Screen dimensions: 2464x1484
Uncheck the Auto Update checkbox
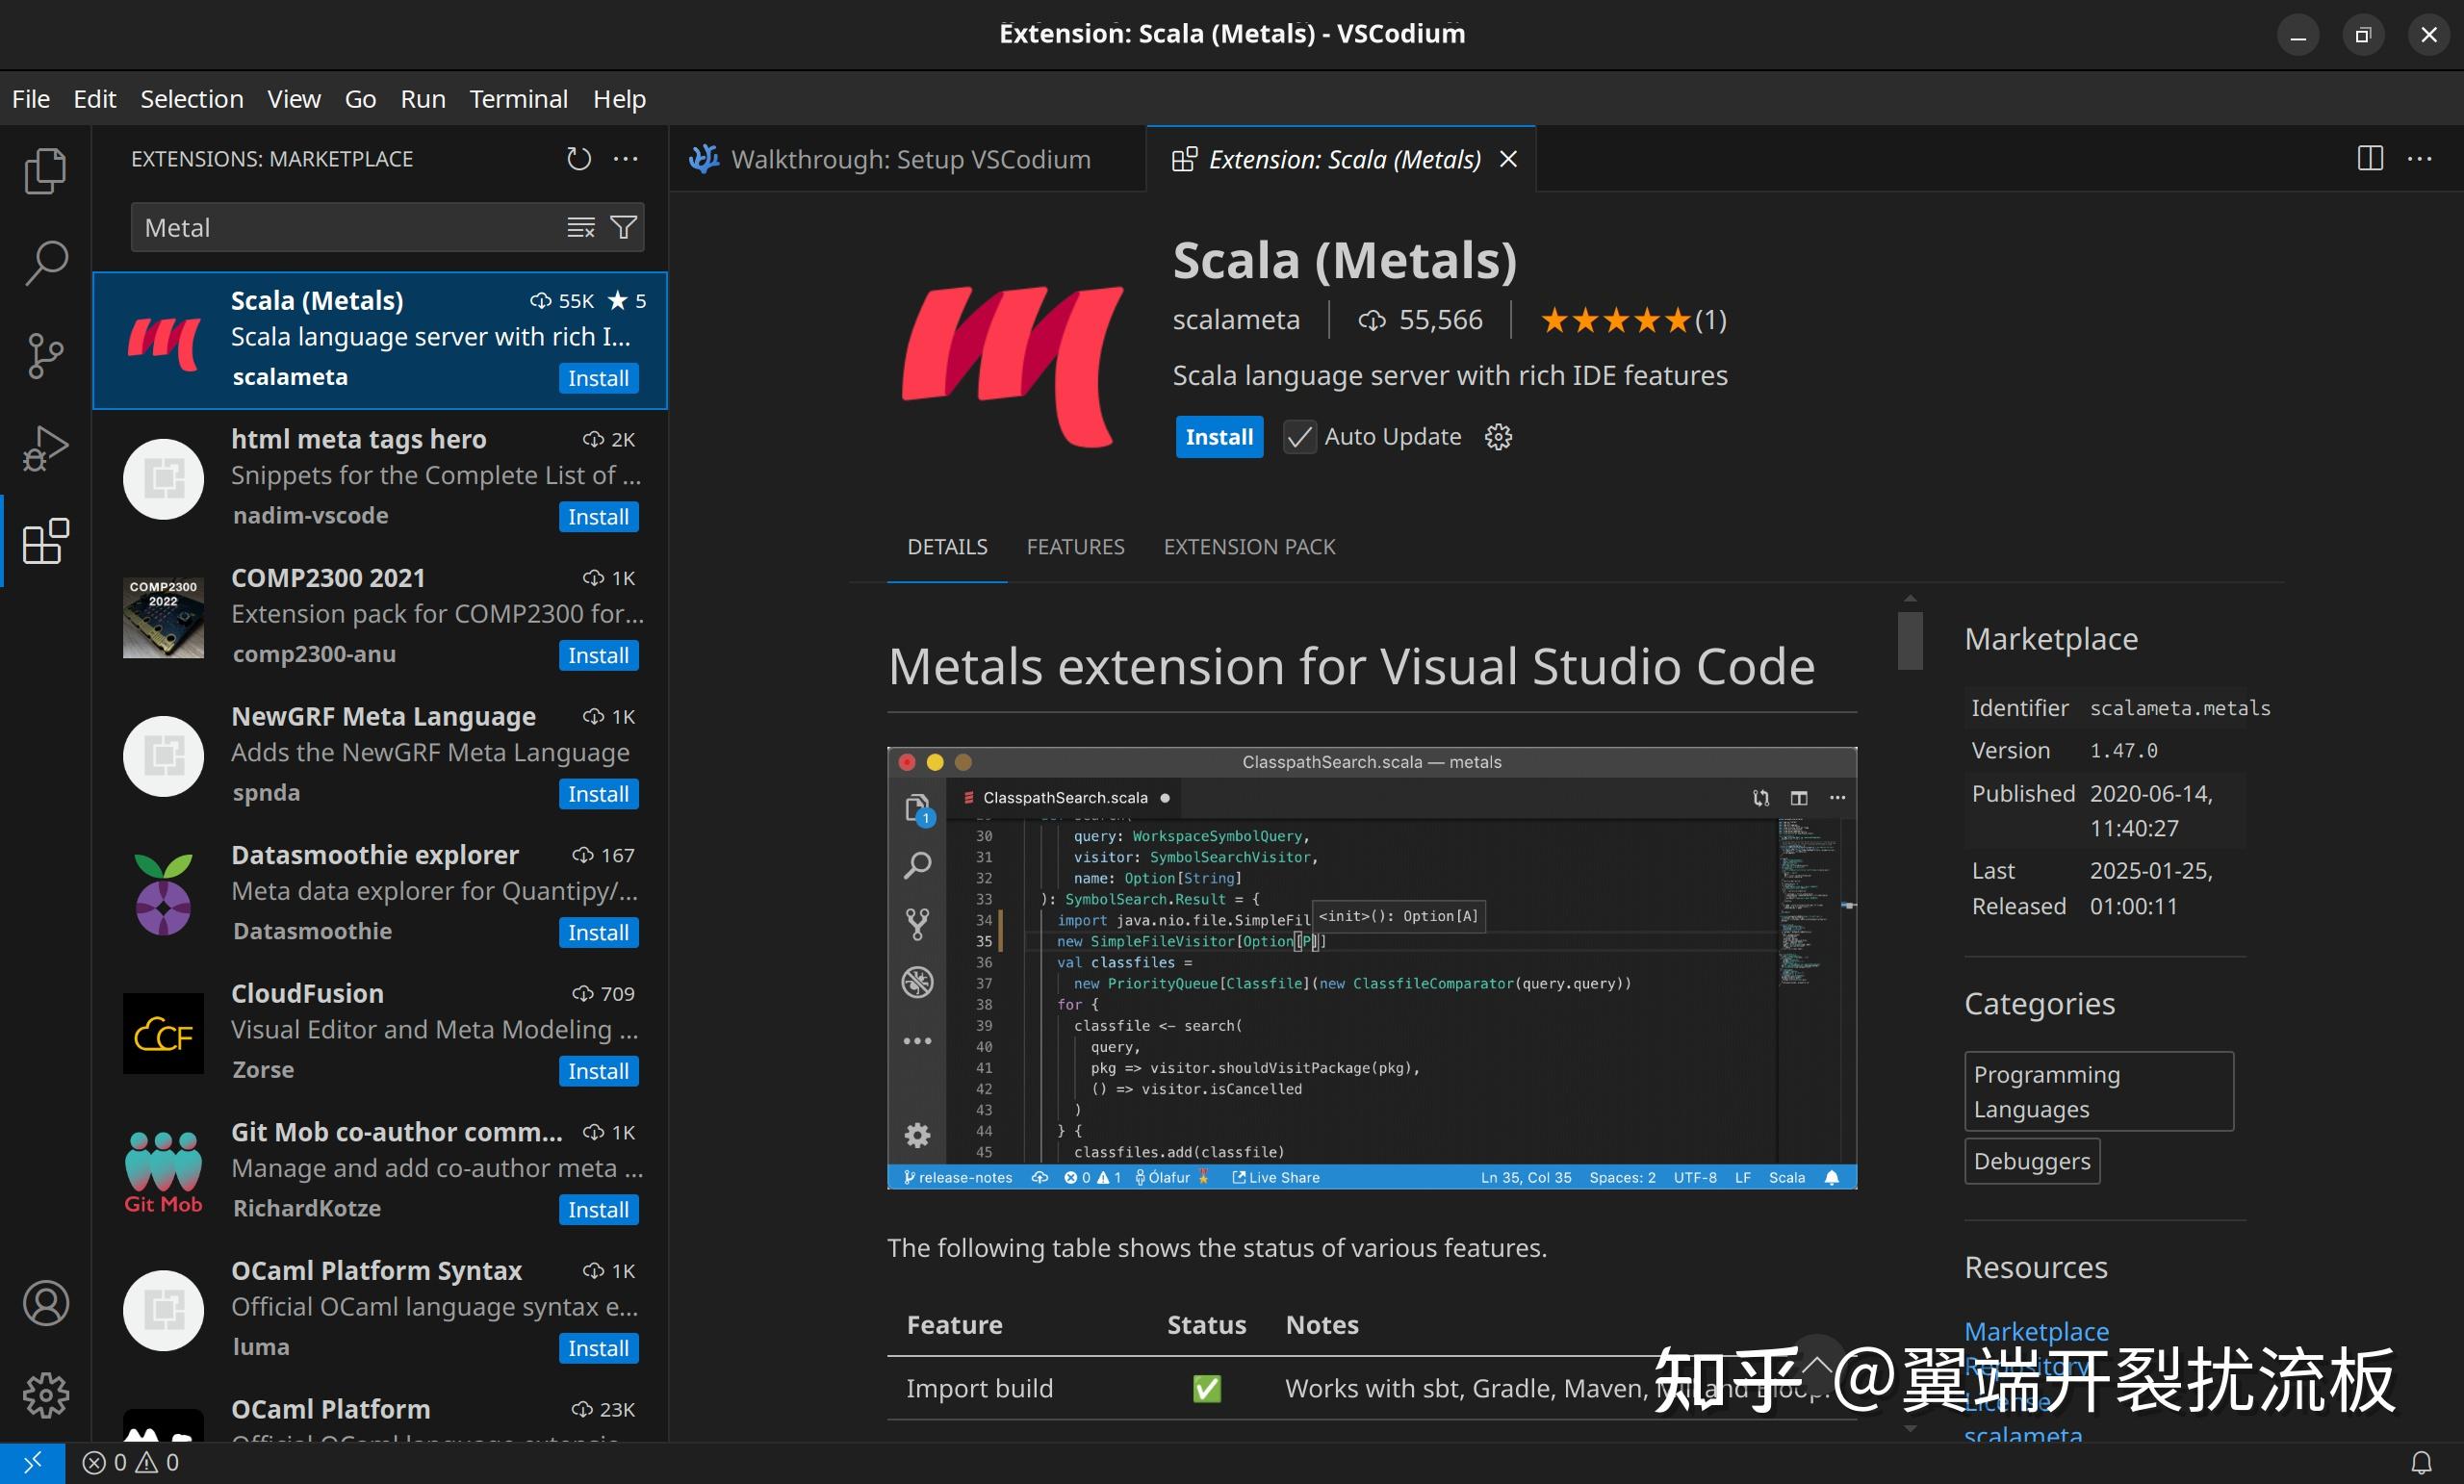pyautogui.click(x=1299, y=437)
